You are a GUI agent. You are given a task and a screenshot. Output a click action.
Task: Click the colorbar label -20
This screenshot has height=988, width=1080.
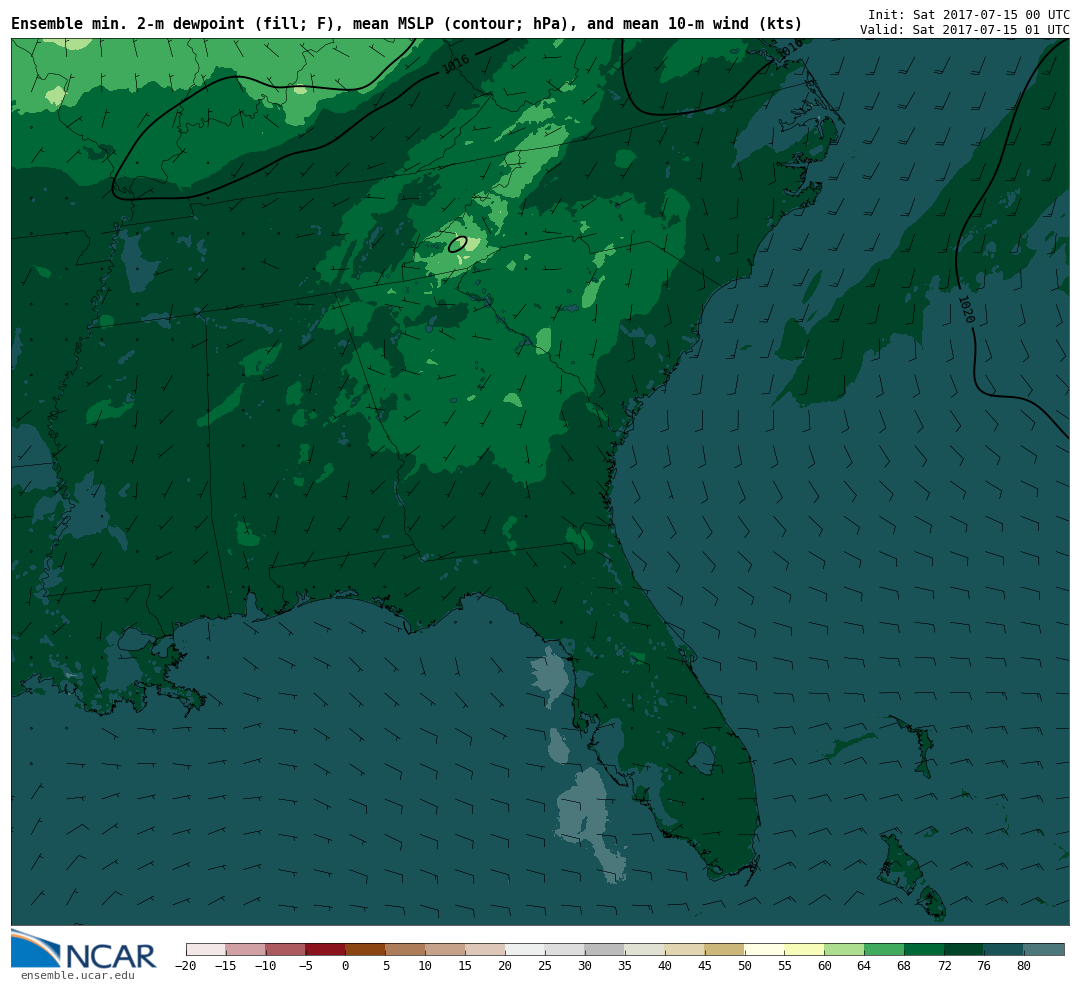(x=185, y=966)
